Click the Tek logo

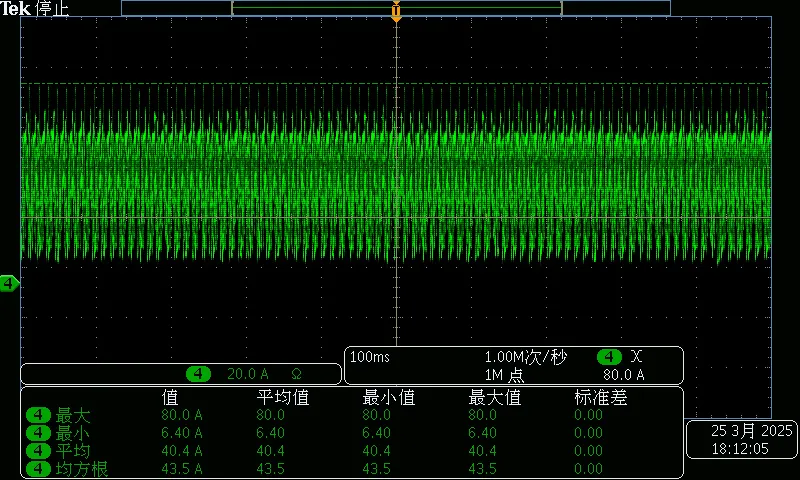15,9
